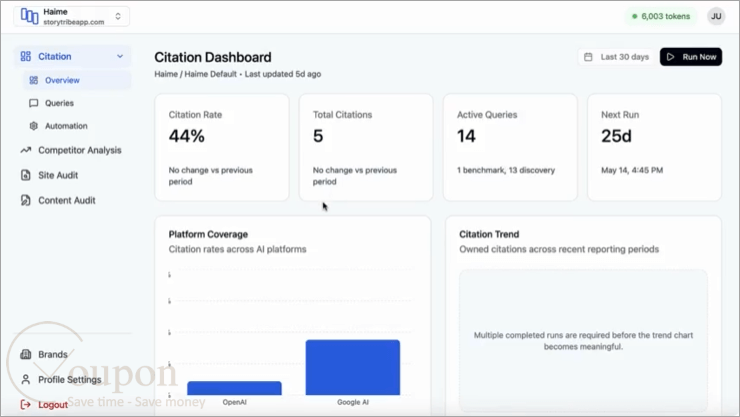Image resolution: width=740 pixels, height=417 pixels.
Task: Click the Run Now button
Action: (690, 57)
